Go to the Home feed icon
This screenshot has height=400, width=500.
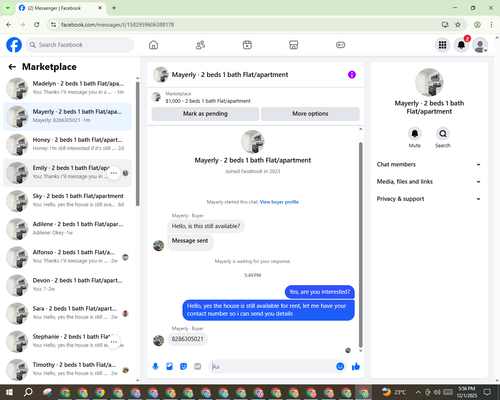click(153, 45)
